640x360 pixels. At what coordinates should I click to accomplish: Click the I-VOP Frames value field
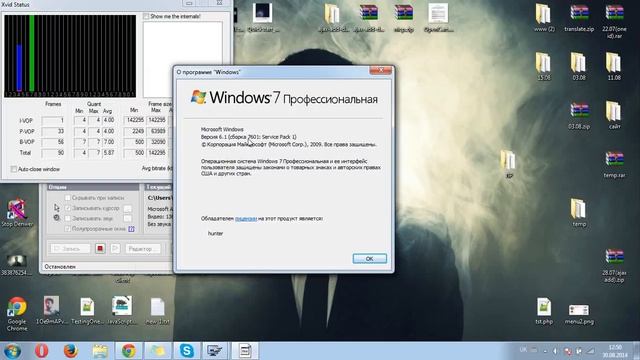53,120
